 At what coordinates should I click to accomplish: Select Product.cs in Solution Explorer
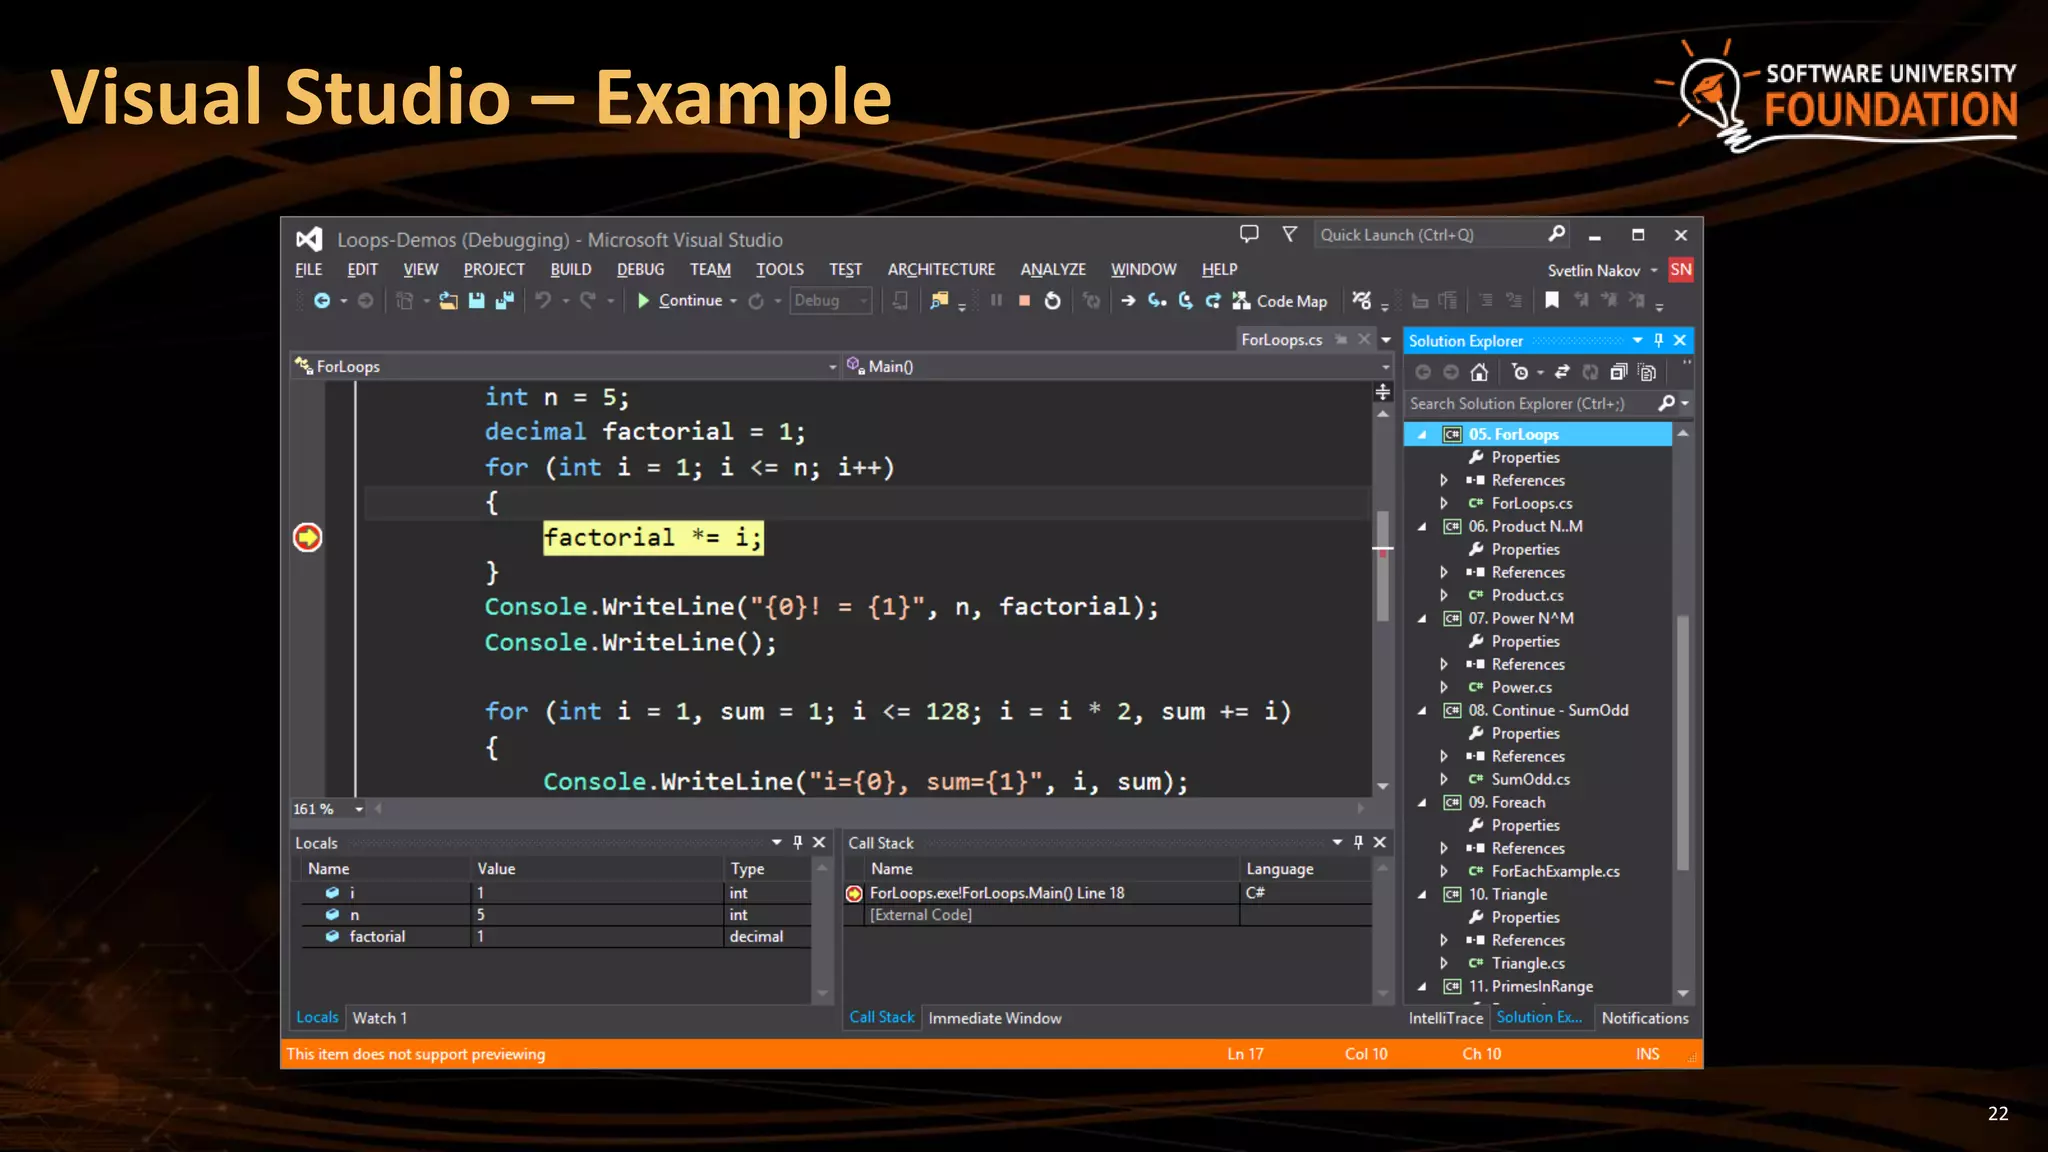pyautogui.click(x=1527, y=596)
